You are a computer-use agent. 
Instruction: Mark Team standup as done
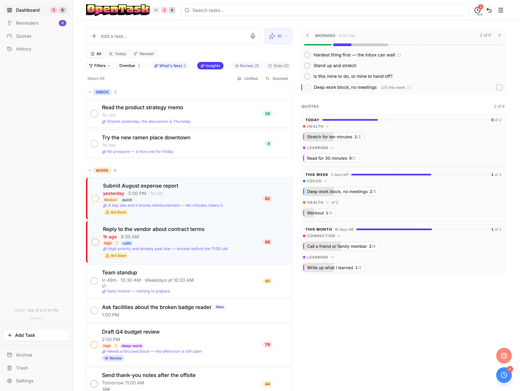(94, 281)
